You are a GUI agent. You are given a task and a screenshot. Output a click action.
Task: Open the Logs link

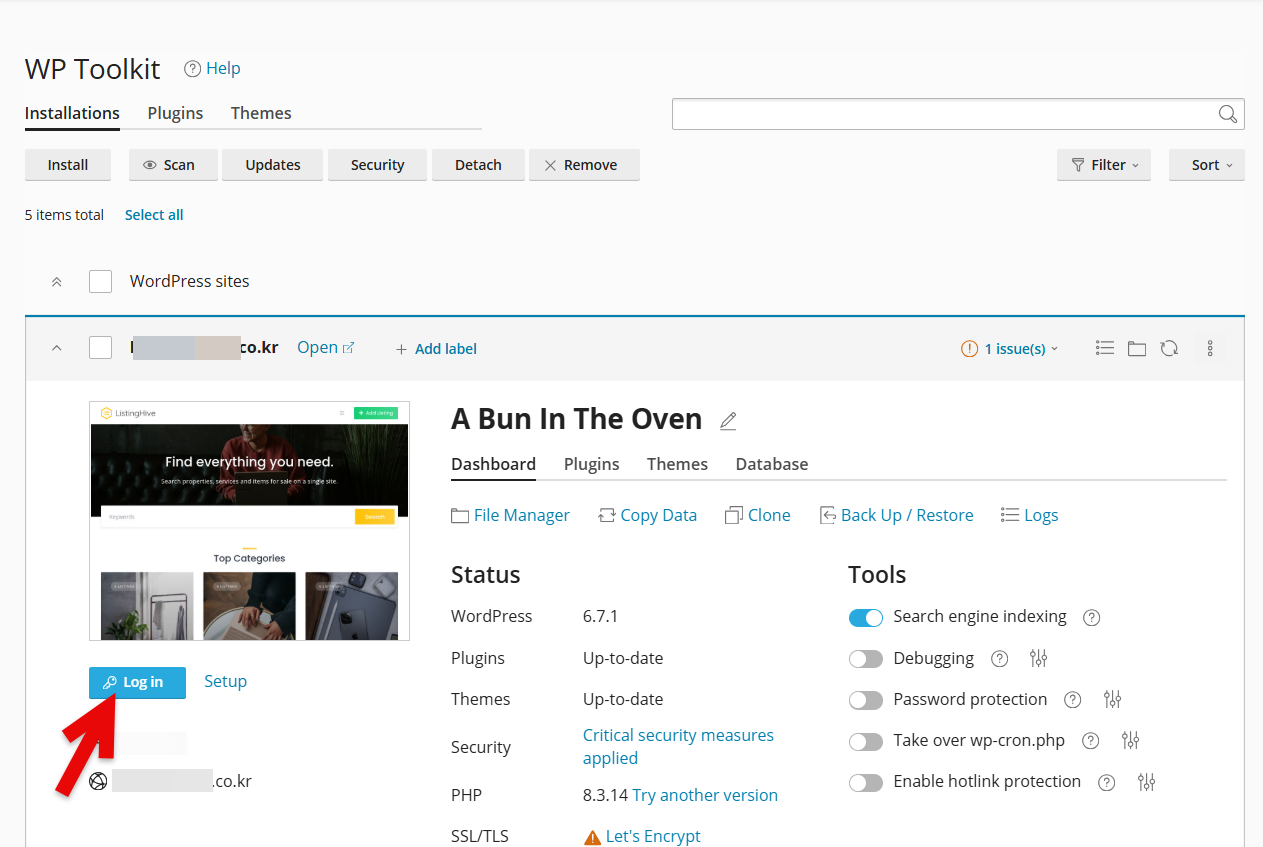click(x=1029, y=515)
